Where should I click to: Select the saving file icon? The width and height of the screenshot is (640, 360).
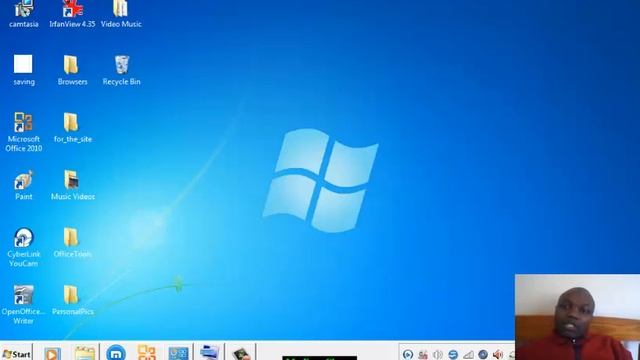[23, 70]
